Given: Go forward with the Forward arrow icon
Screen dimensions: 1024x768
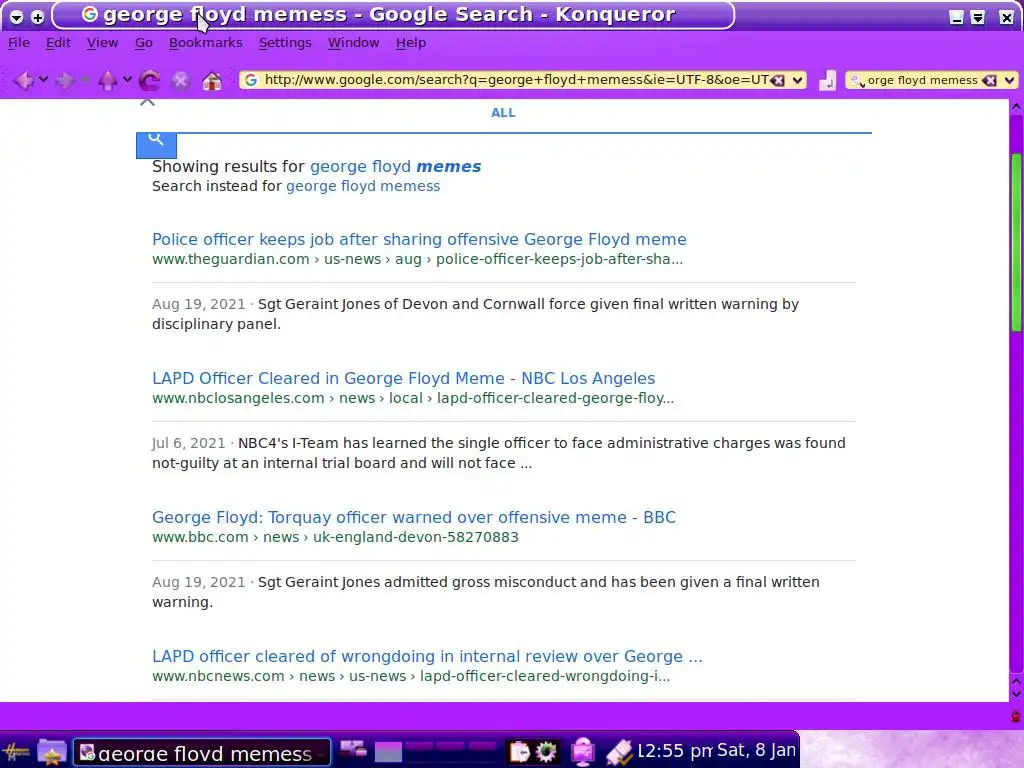Looking at the screenshot, I should [x=65, y=80].
